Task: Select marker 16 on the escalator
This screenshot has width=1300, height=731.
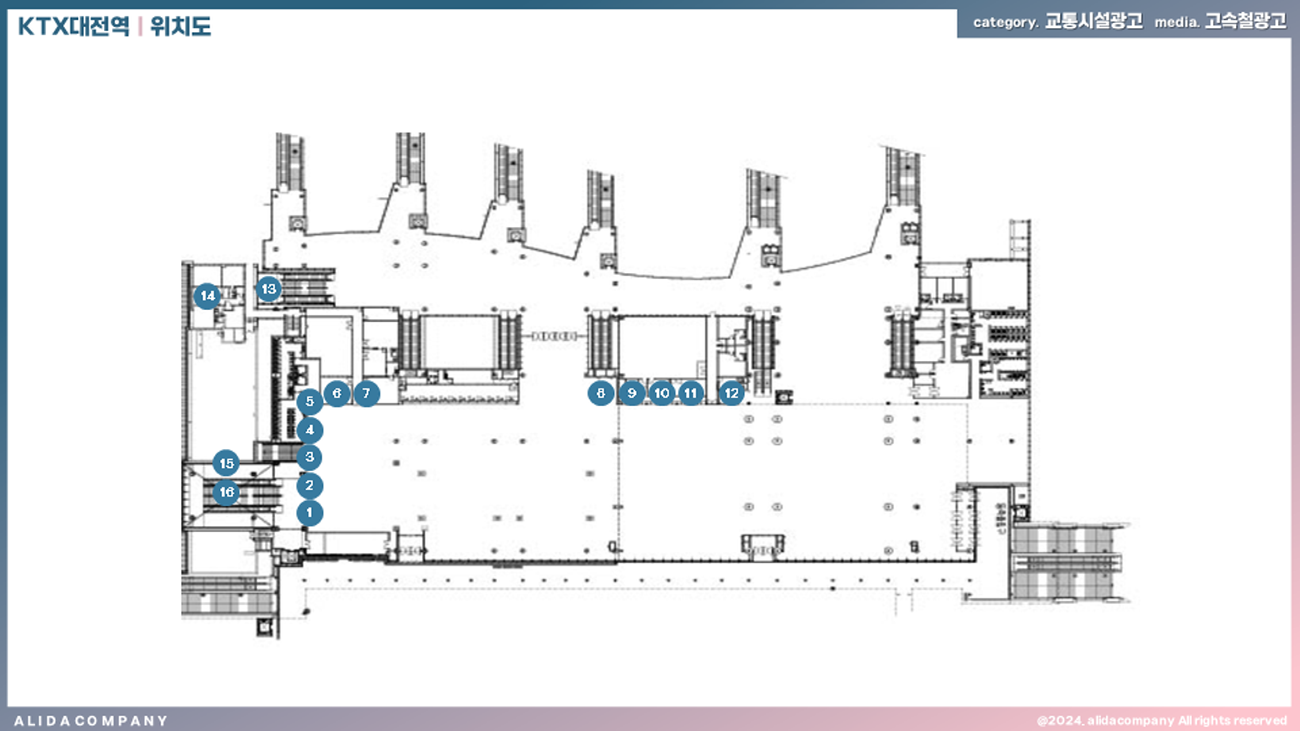Action: pos(227,492)
